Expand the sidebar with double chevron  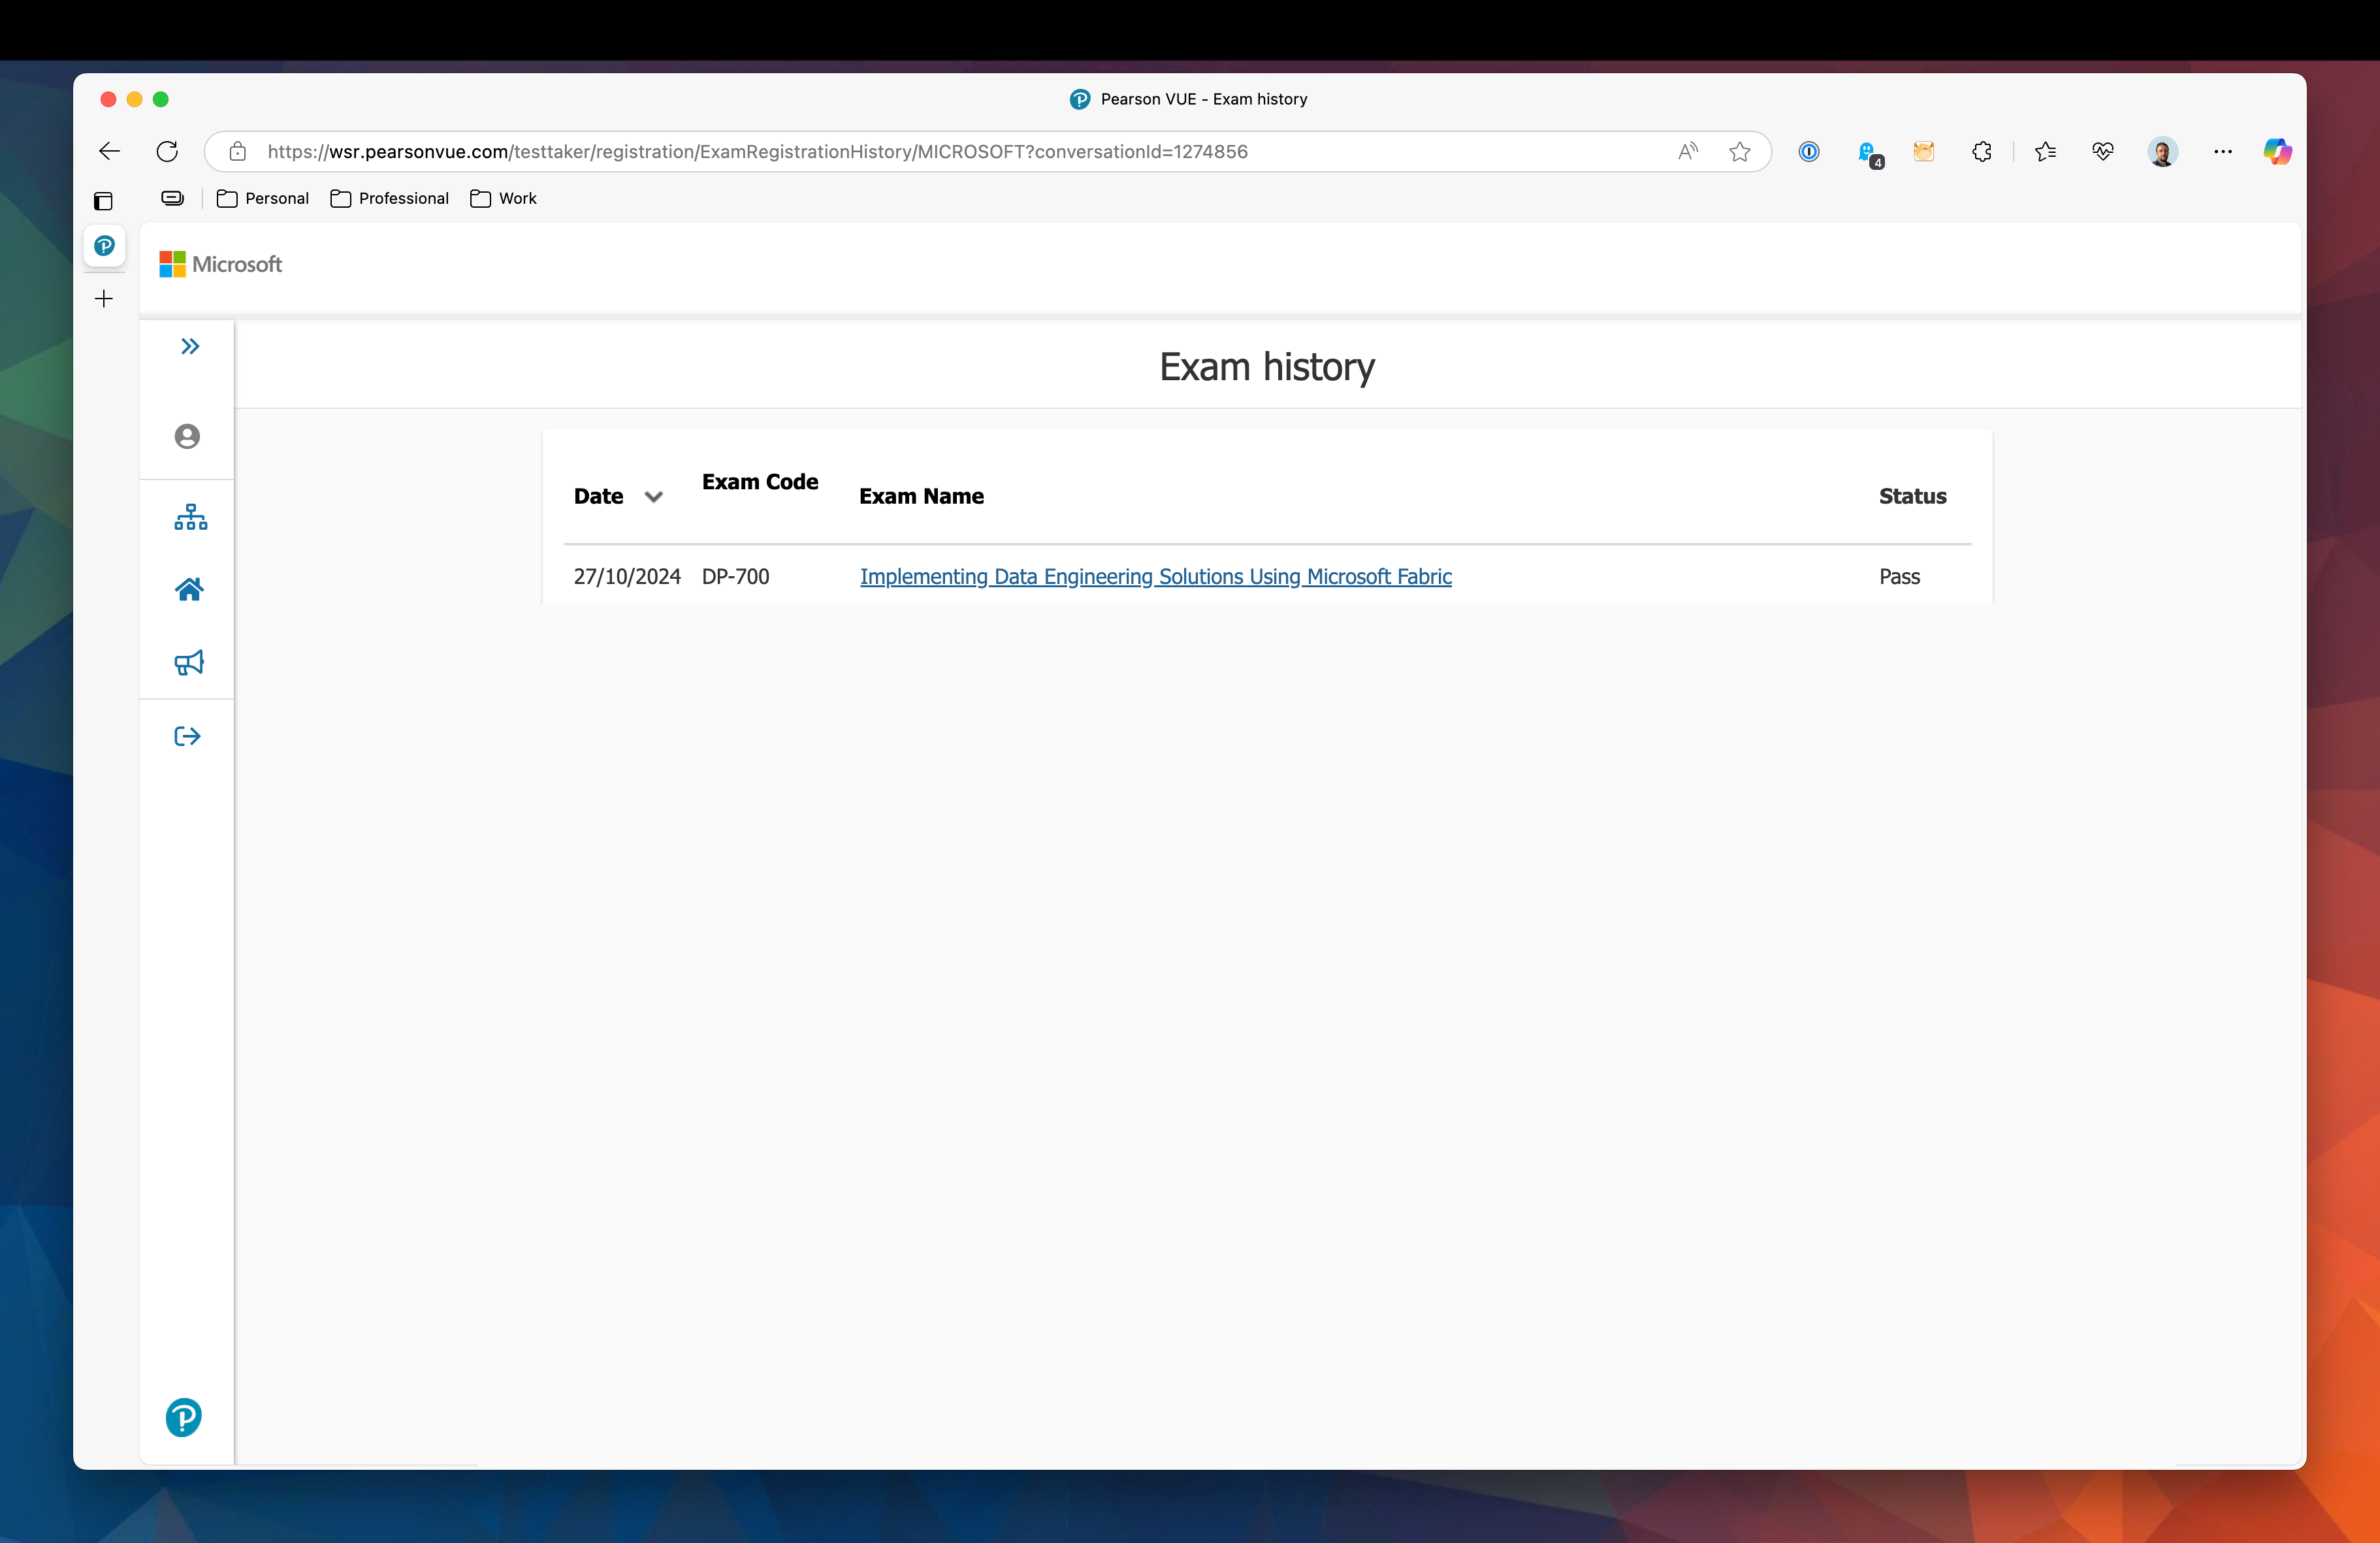[190, 346]
